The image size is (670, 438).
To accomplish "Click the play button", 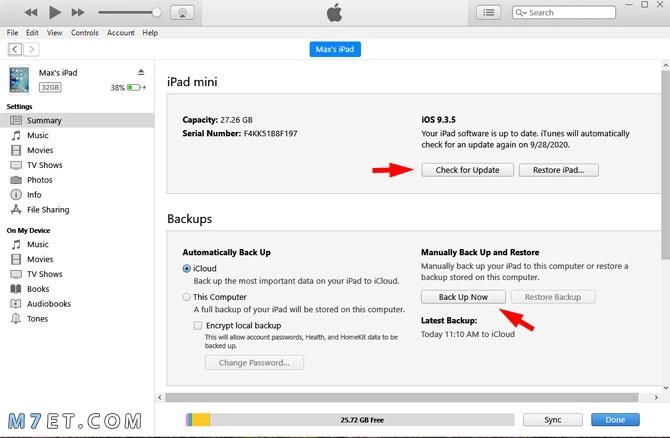I will [55, 12].
